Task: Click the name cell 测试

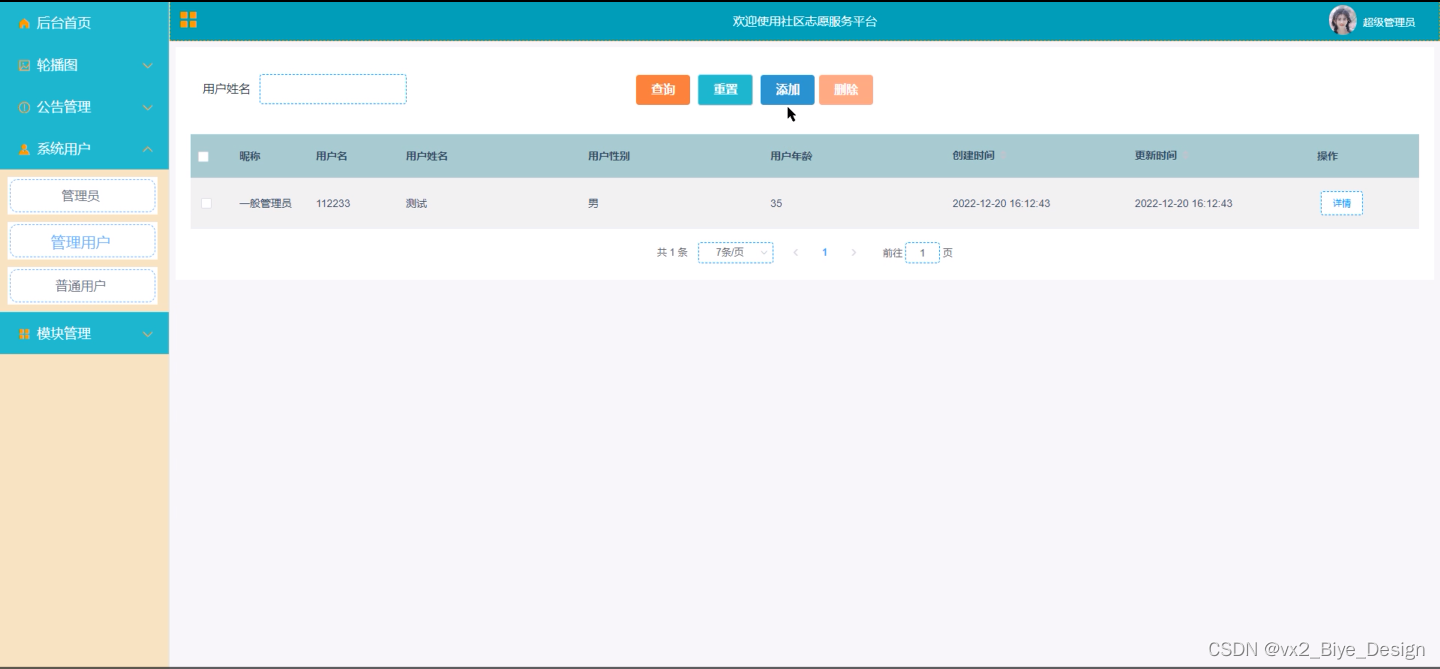Action: click(x=416, y=203)
